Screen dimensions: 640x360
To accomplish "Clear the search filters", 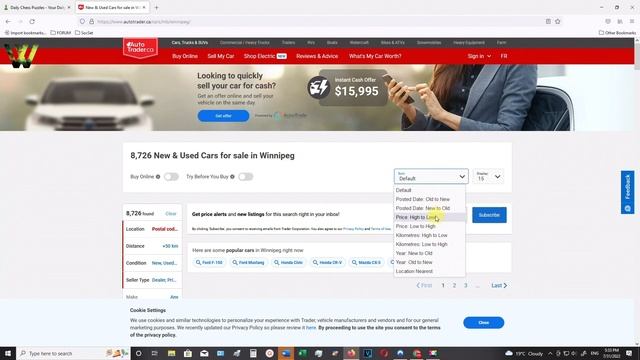I will (x=171, y=213).
